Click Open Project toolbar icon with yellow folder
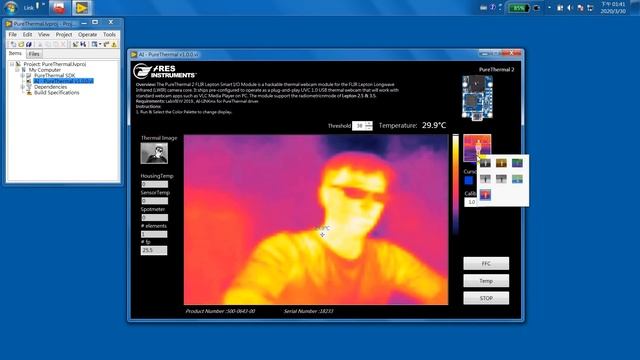The width and height of the screenshot is (640, 360). 21,44
